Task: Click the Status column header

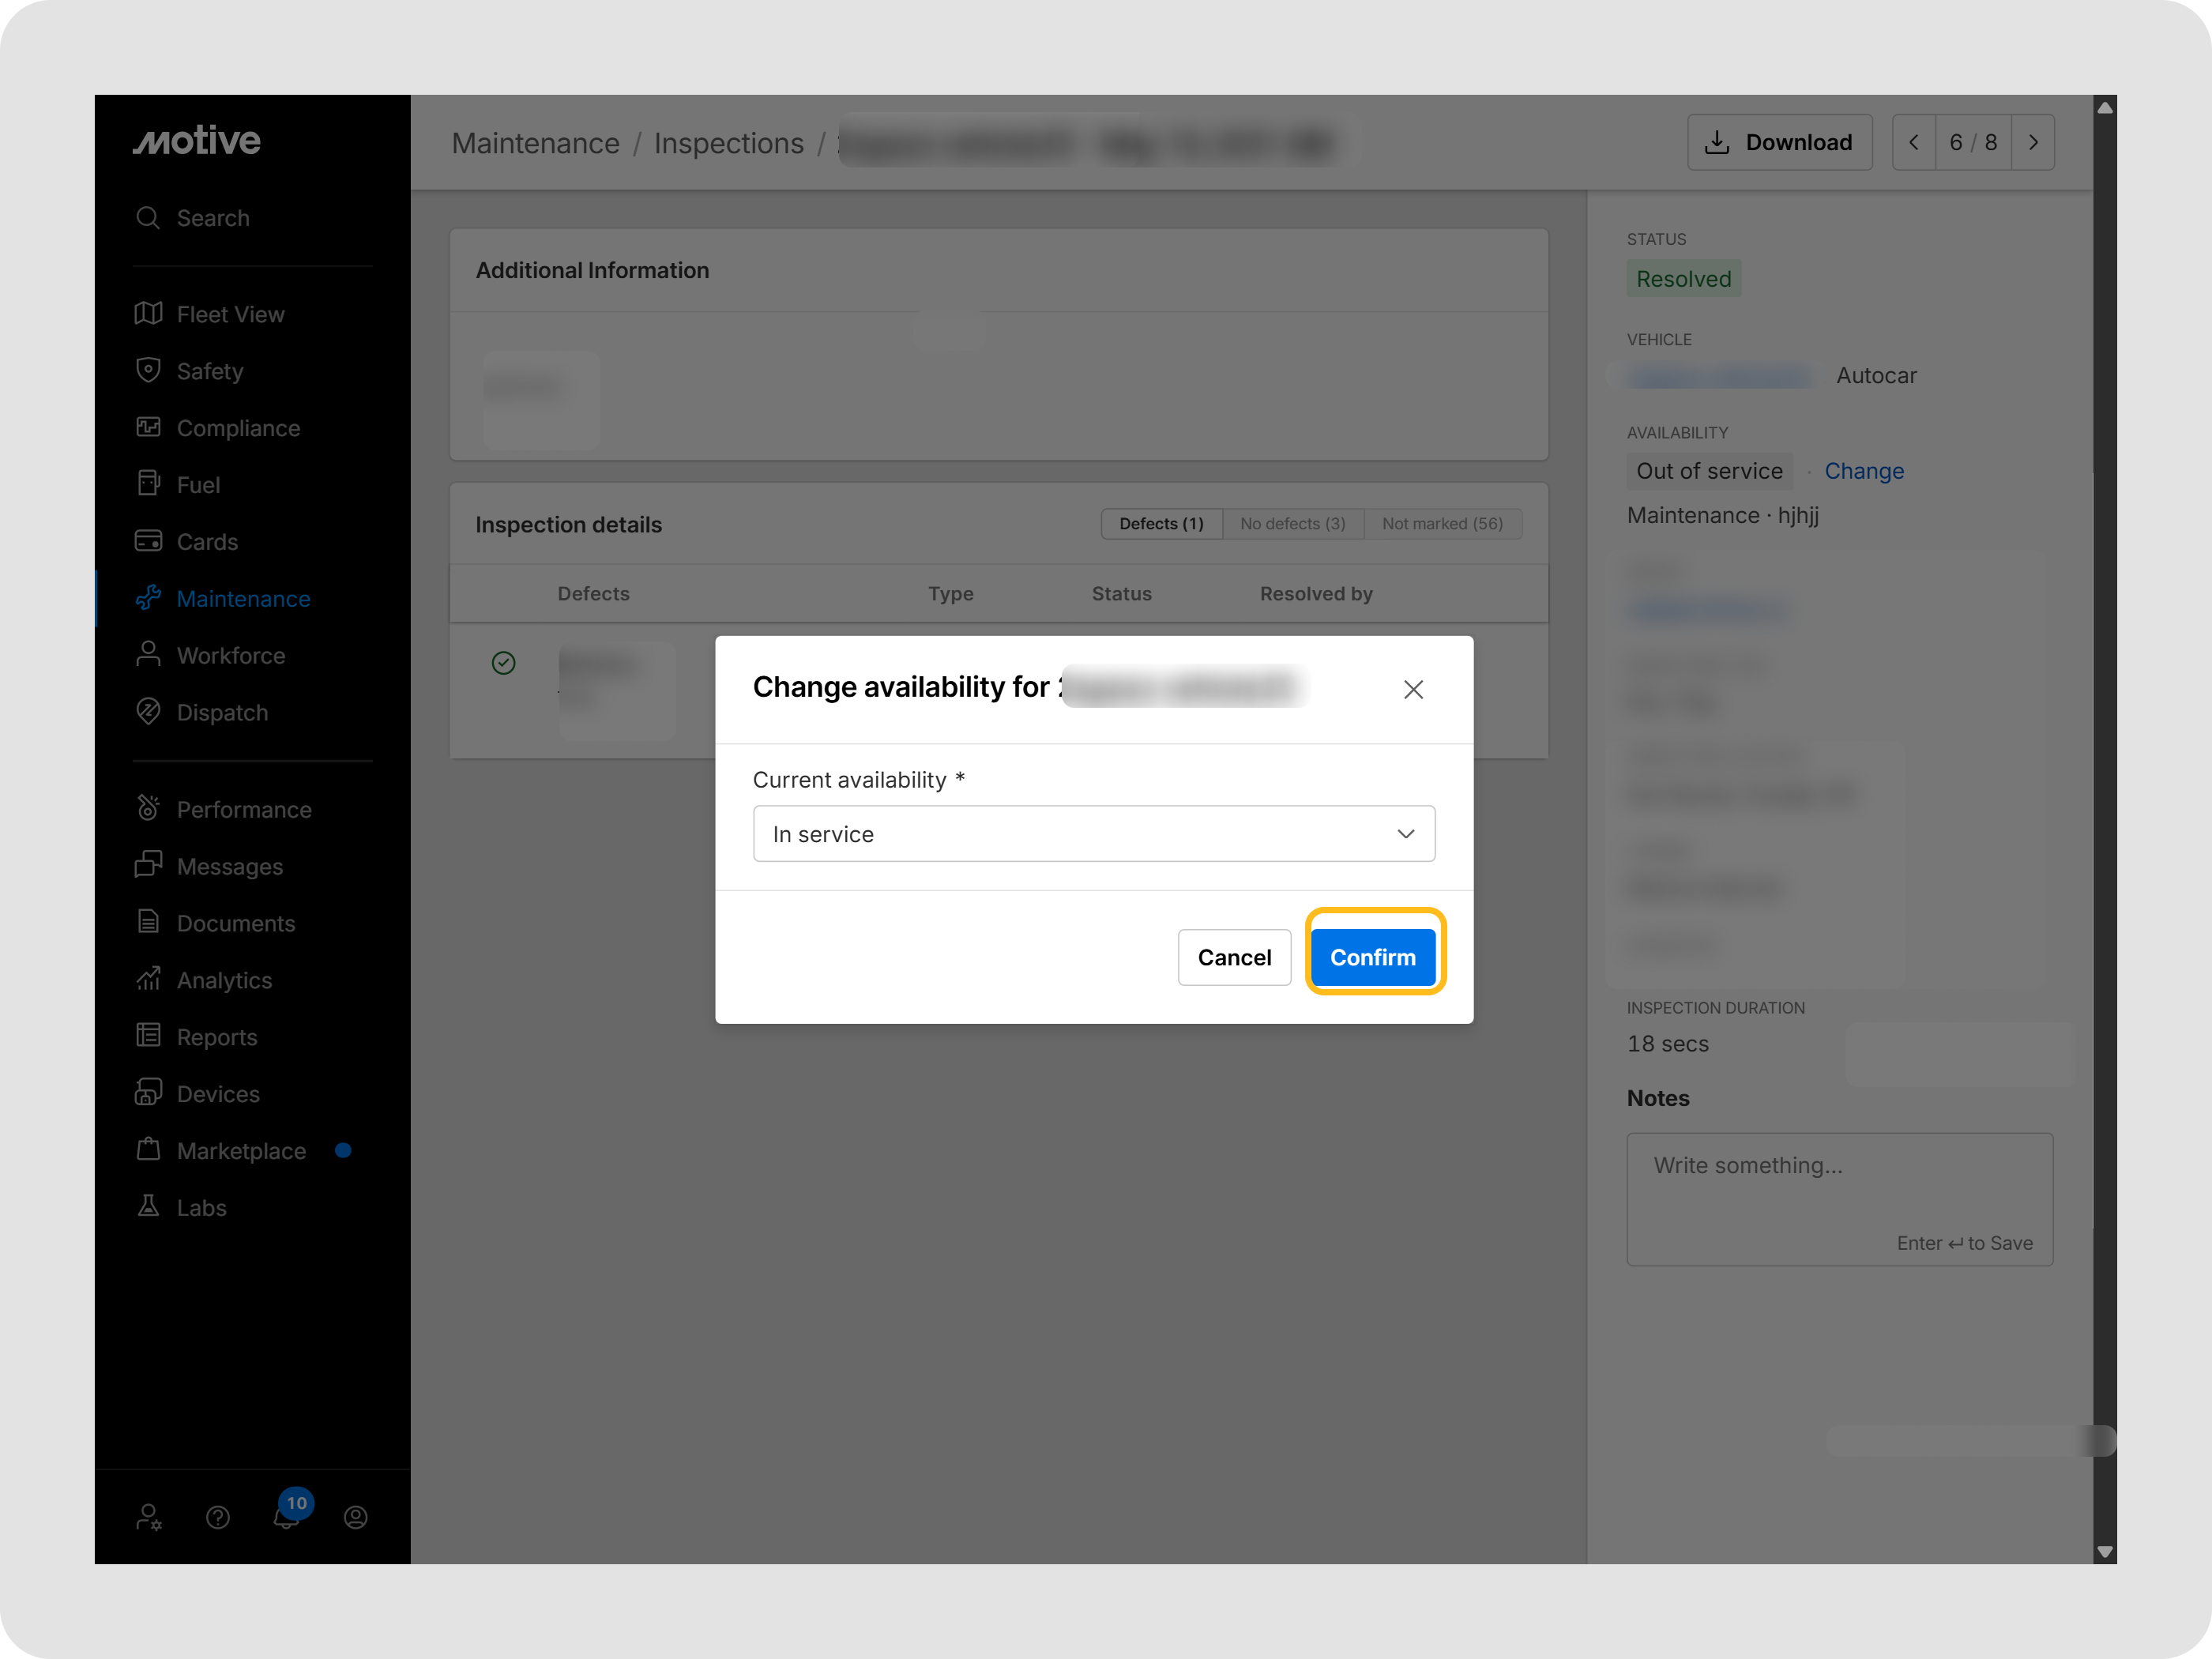Action: point(1122,594)
